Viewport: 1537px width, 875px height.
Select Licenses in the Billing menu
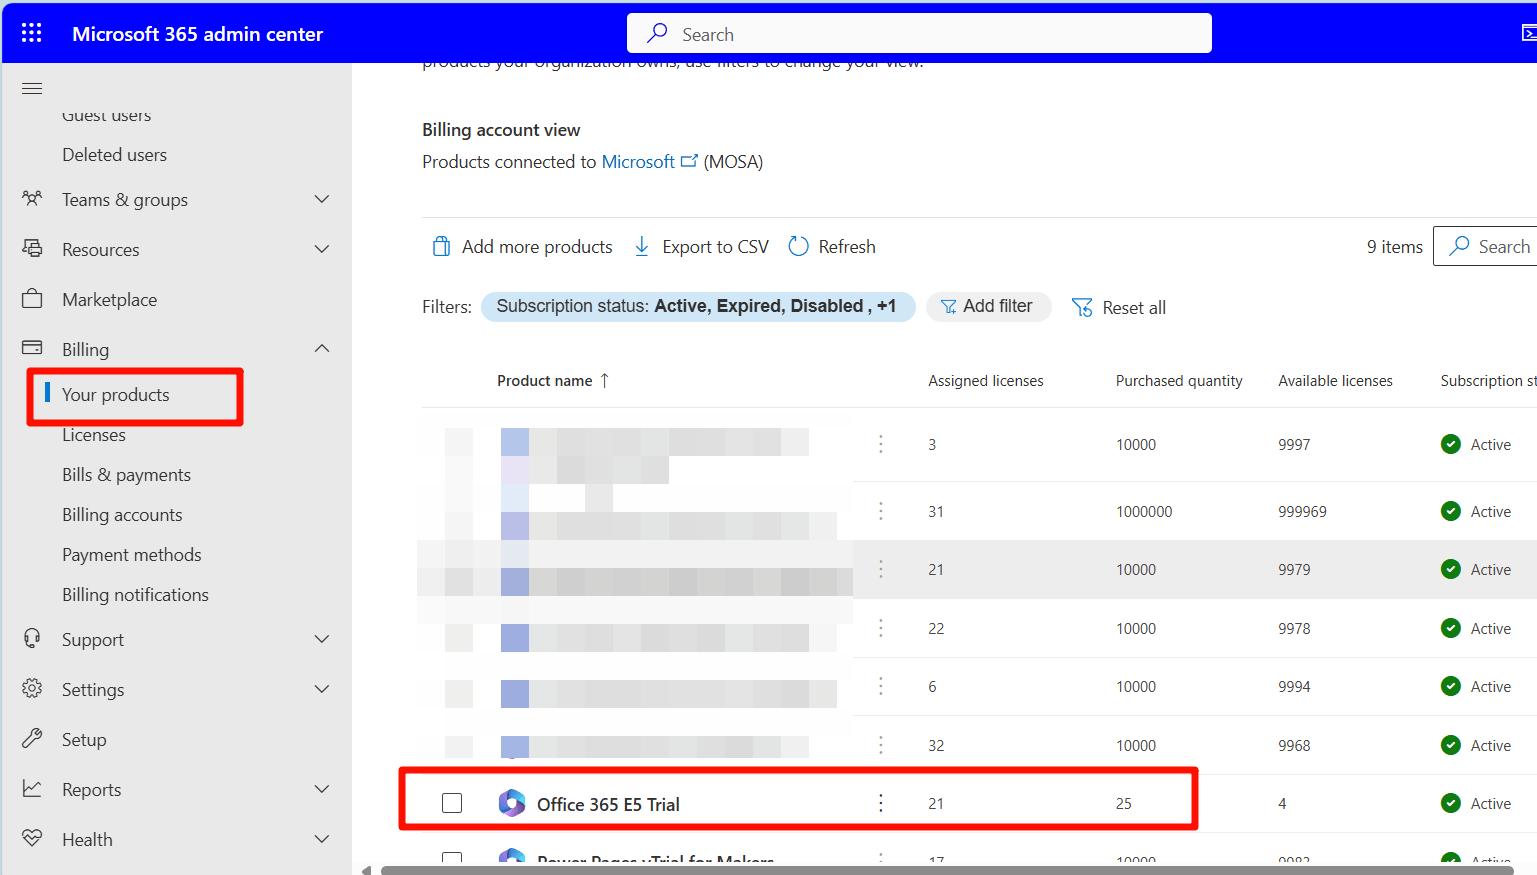(94, 434)
